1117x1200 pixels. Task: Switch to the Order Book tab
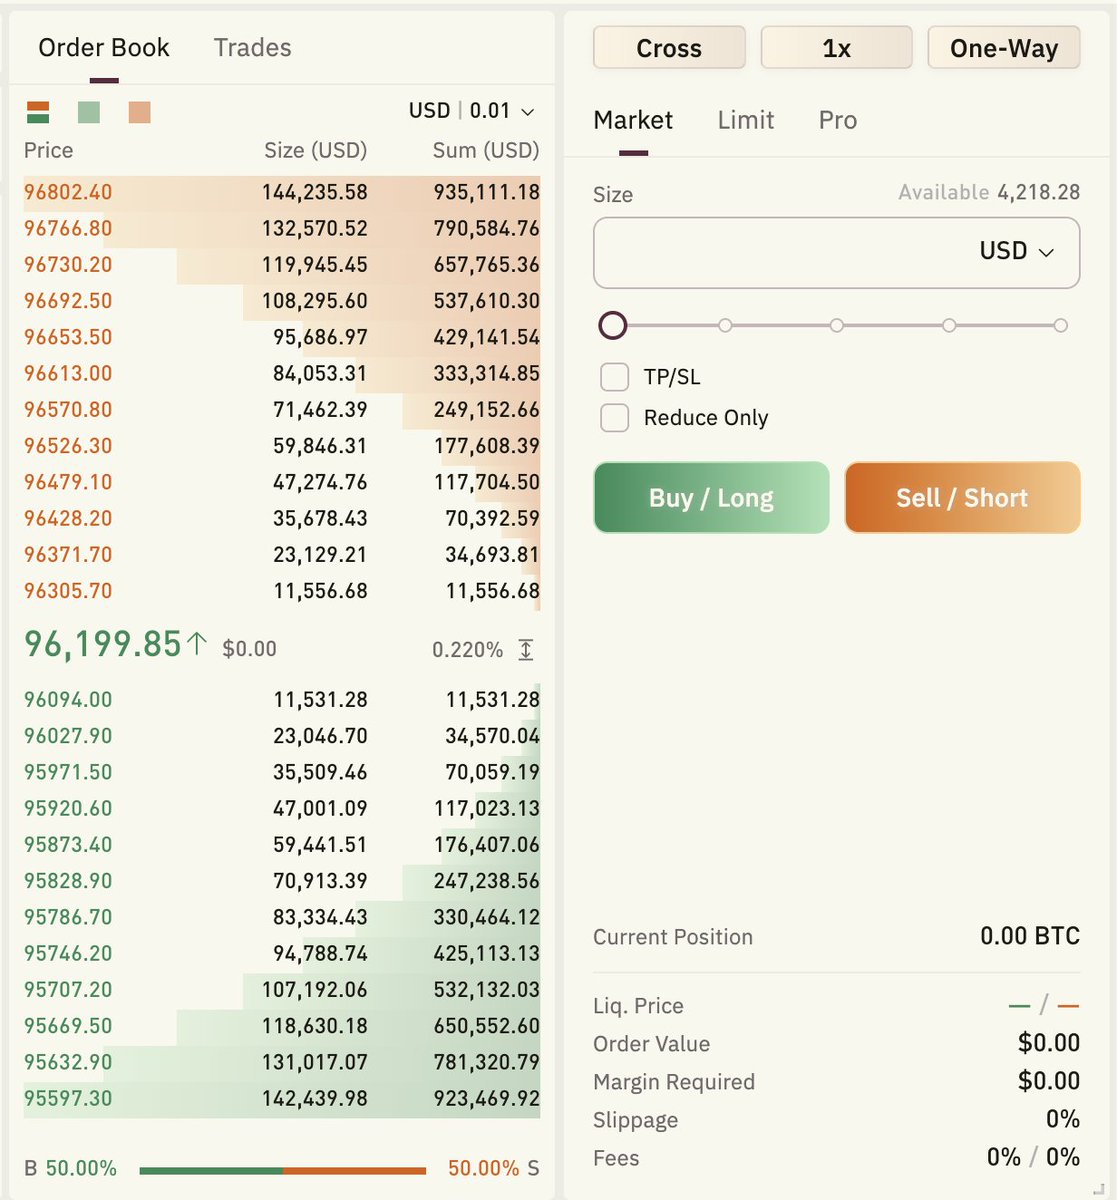point(104,47)
